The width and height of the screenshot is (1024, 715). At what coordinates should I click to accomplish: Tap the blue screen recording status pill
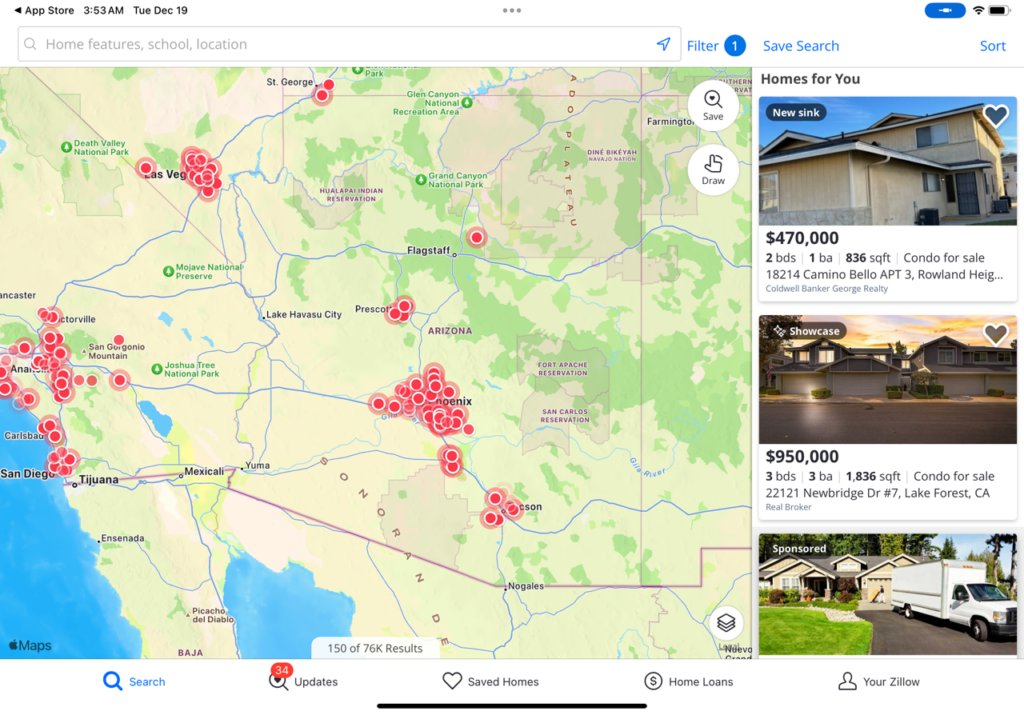point(945,10)
